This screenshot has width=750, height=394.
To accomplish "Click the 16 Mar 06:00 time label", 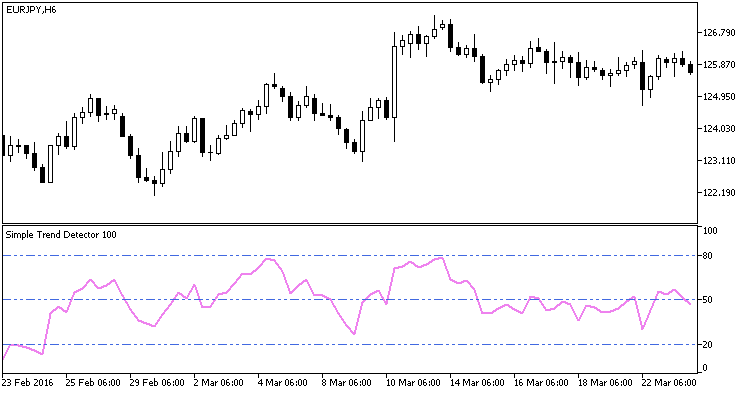I will point(541,383).
